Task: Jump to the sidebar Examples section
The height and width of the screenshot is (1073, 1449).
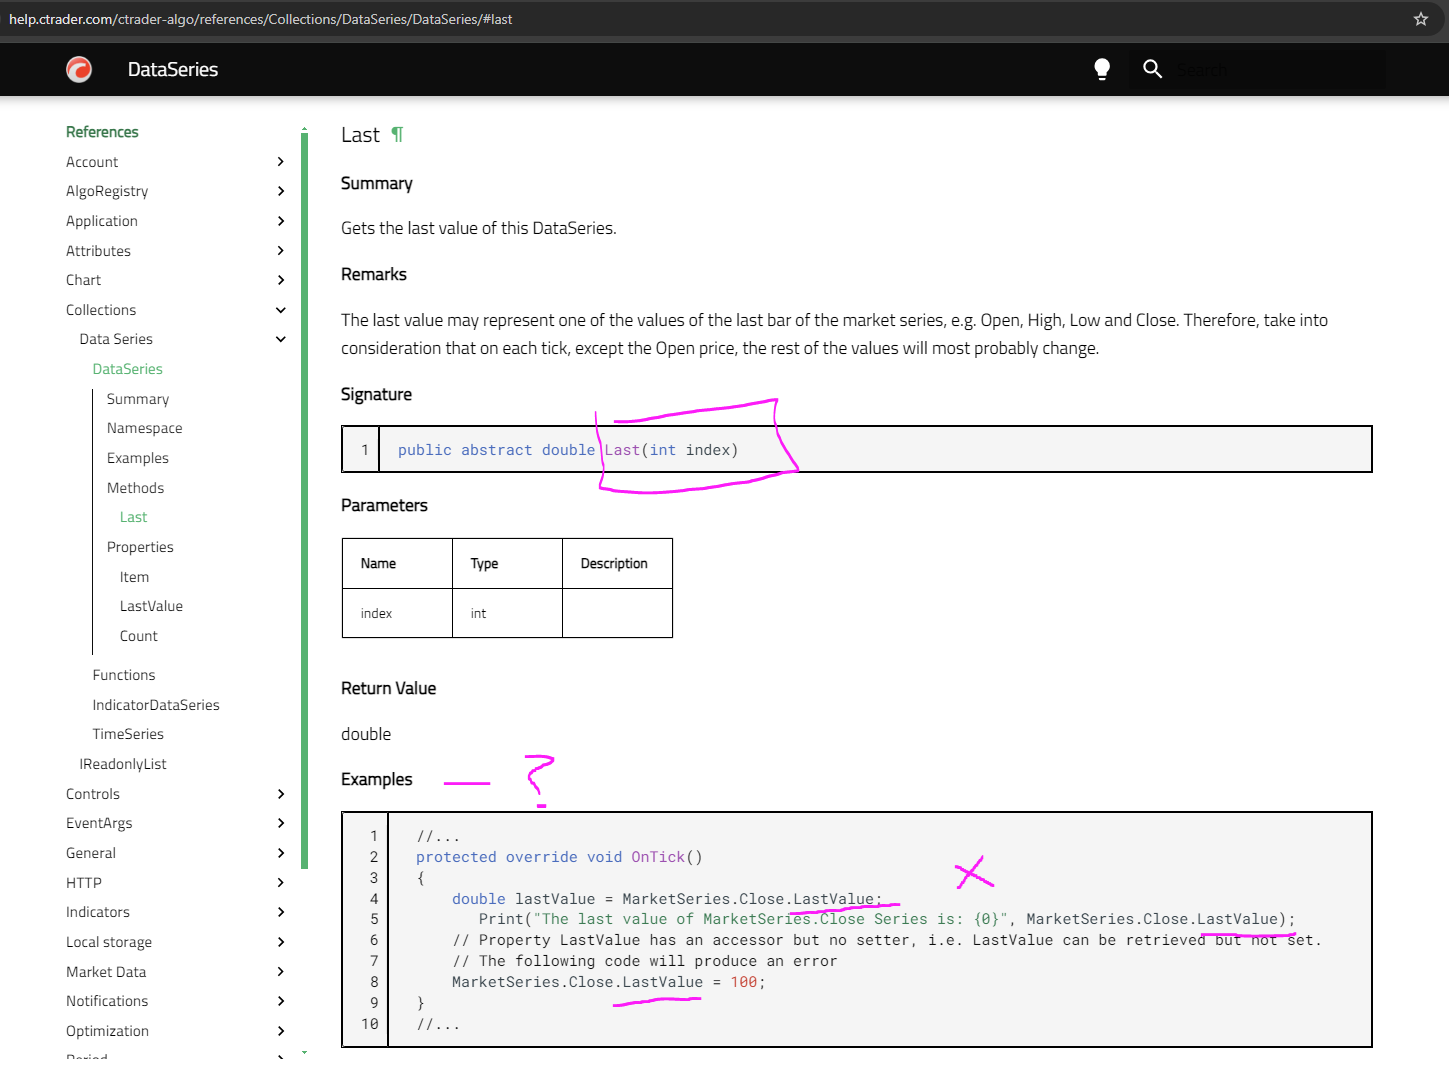Action: (x=138, y=458)
